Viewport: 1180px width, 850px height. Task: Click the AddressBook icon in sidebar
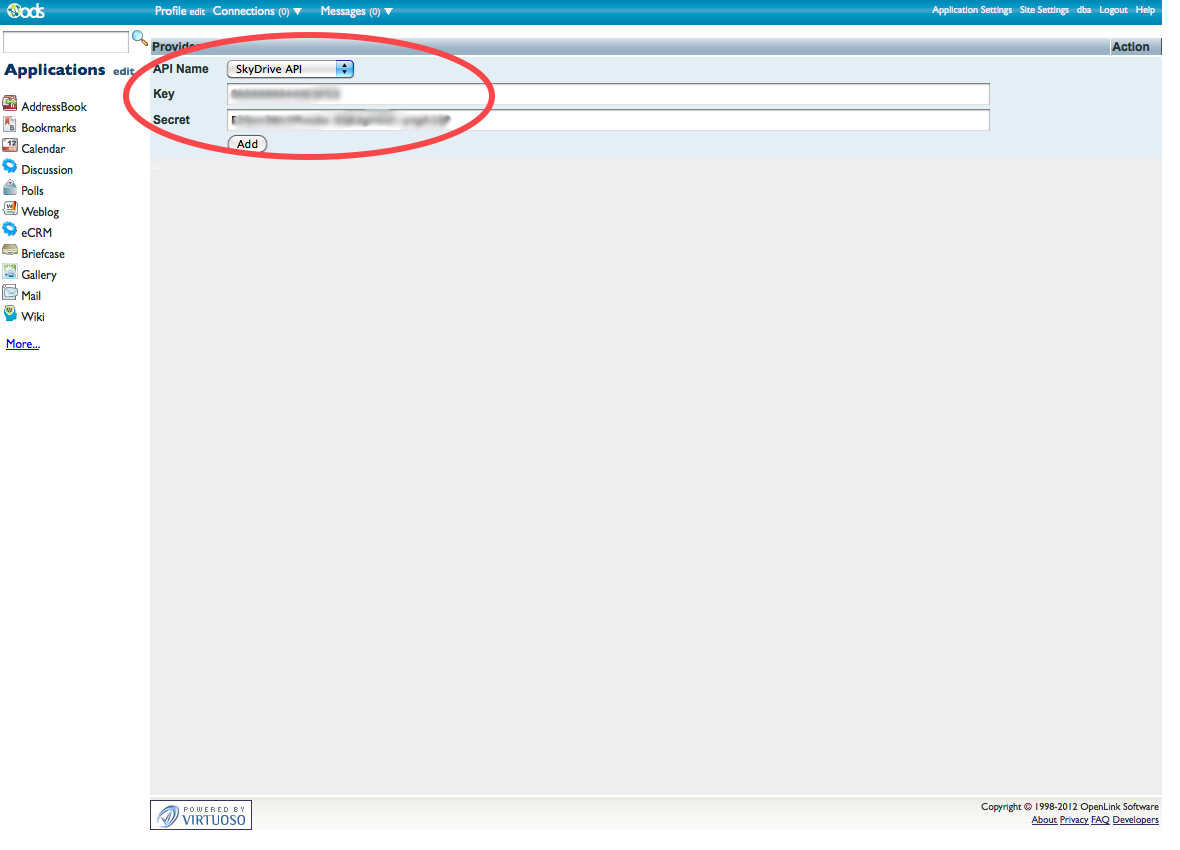click(x=10, y=104)
